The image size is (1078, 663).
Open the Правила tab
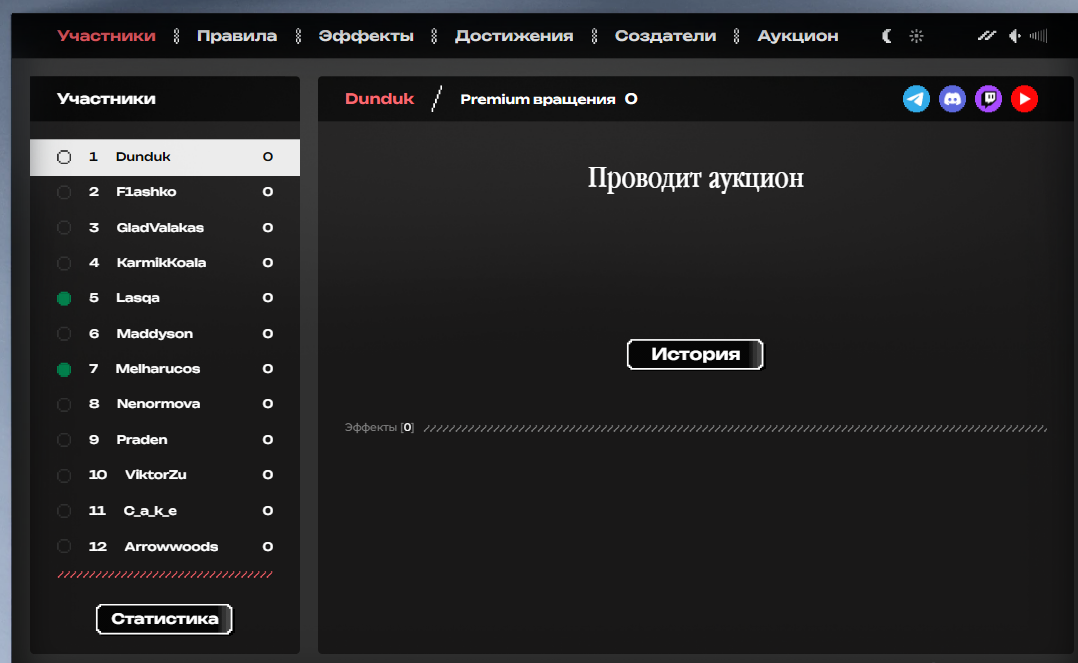point(237,36)
